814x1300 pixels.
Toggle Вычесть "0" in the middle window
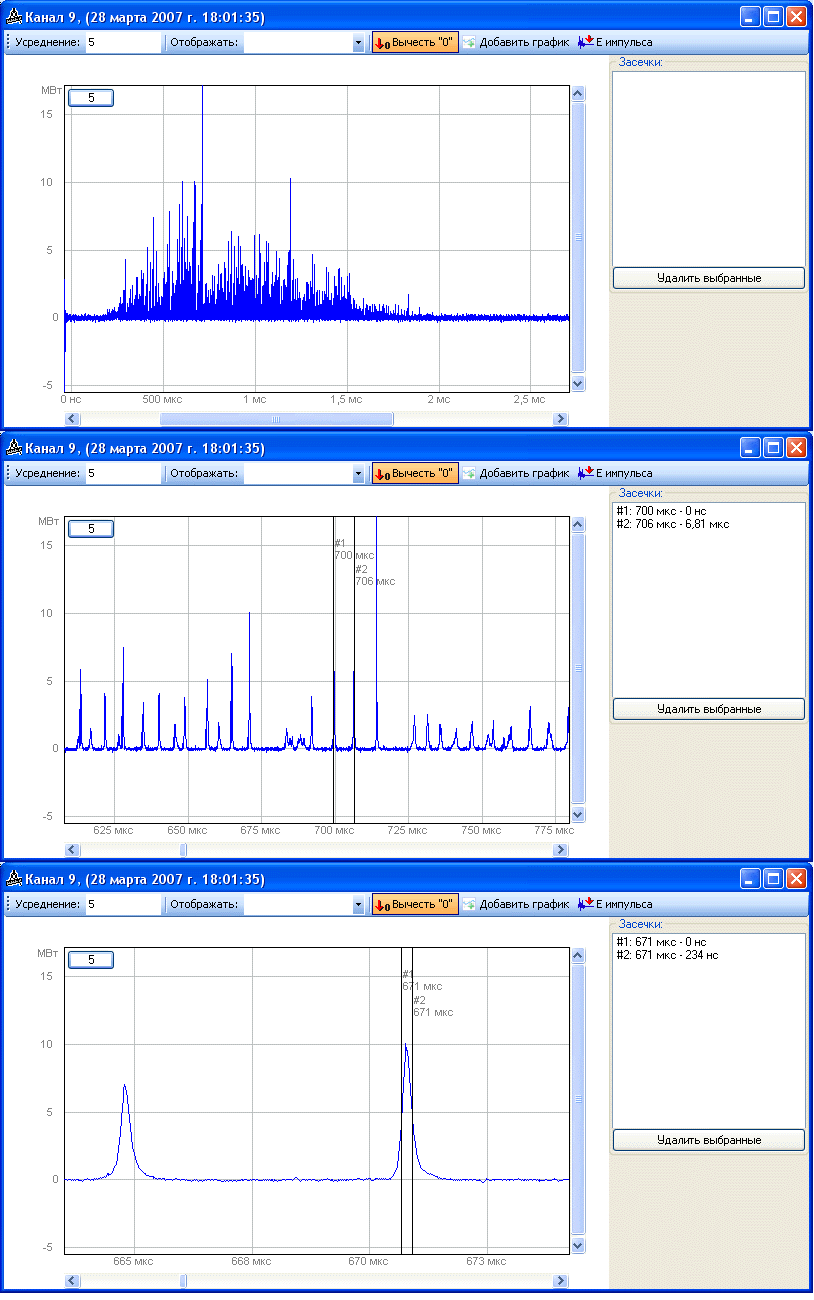click(x=415, y=473)
